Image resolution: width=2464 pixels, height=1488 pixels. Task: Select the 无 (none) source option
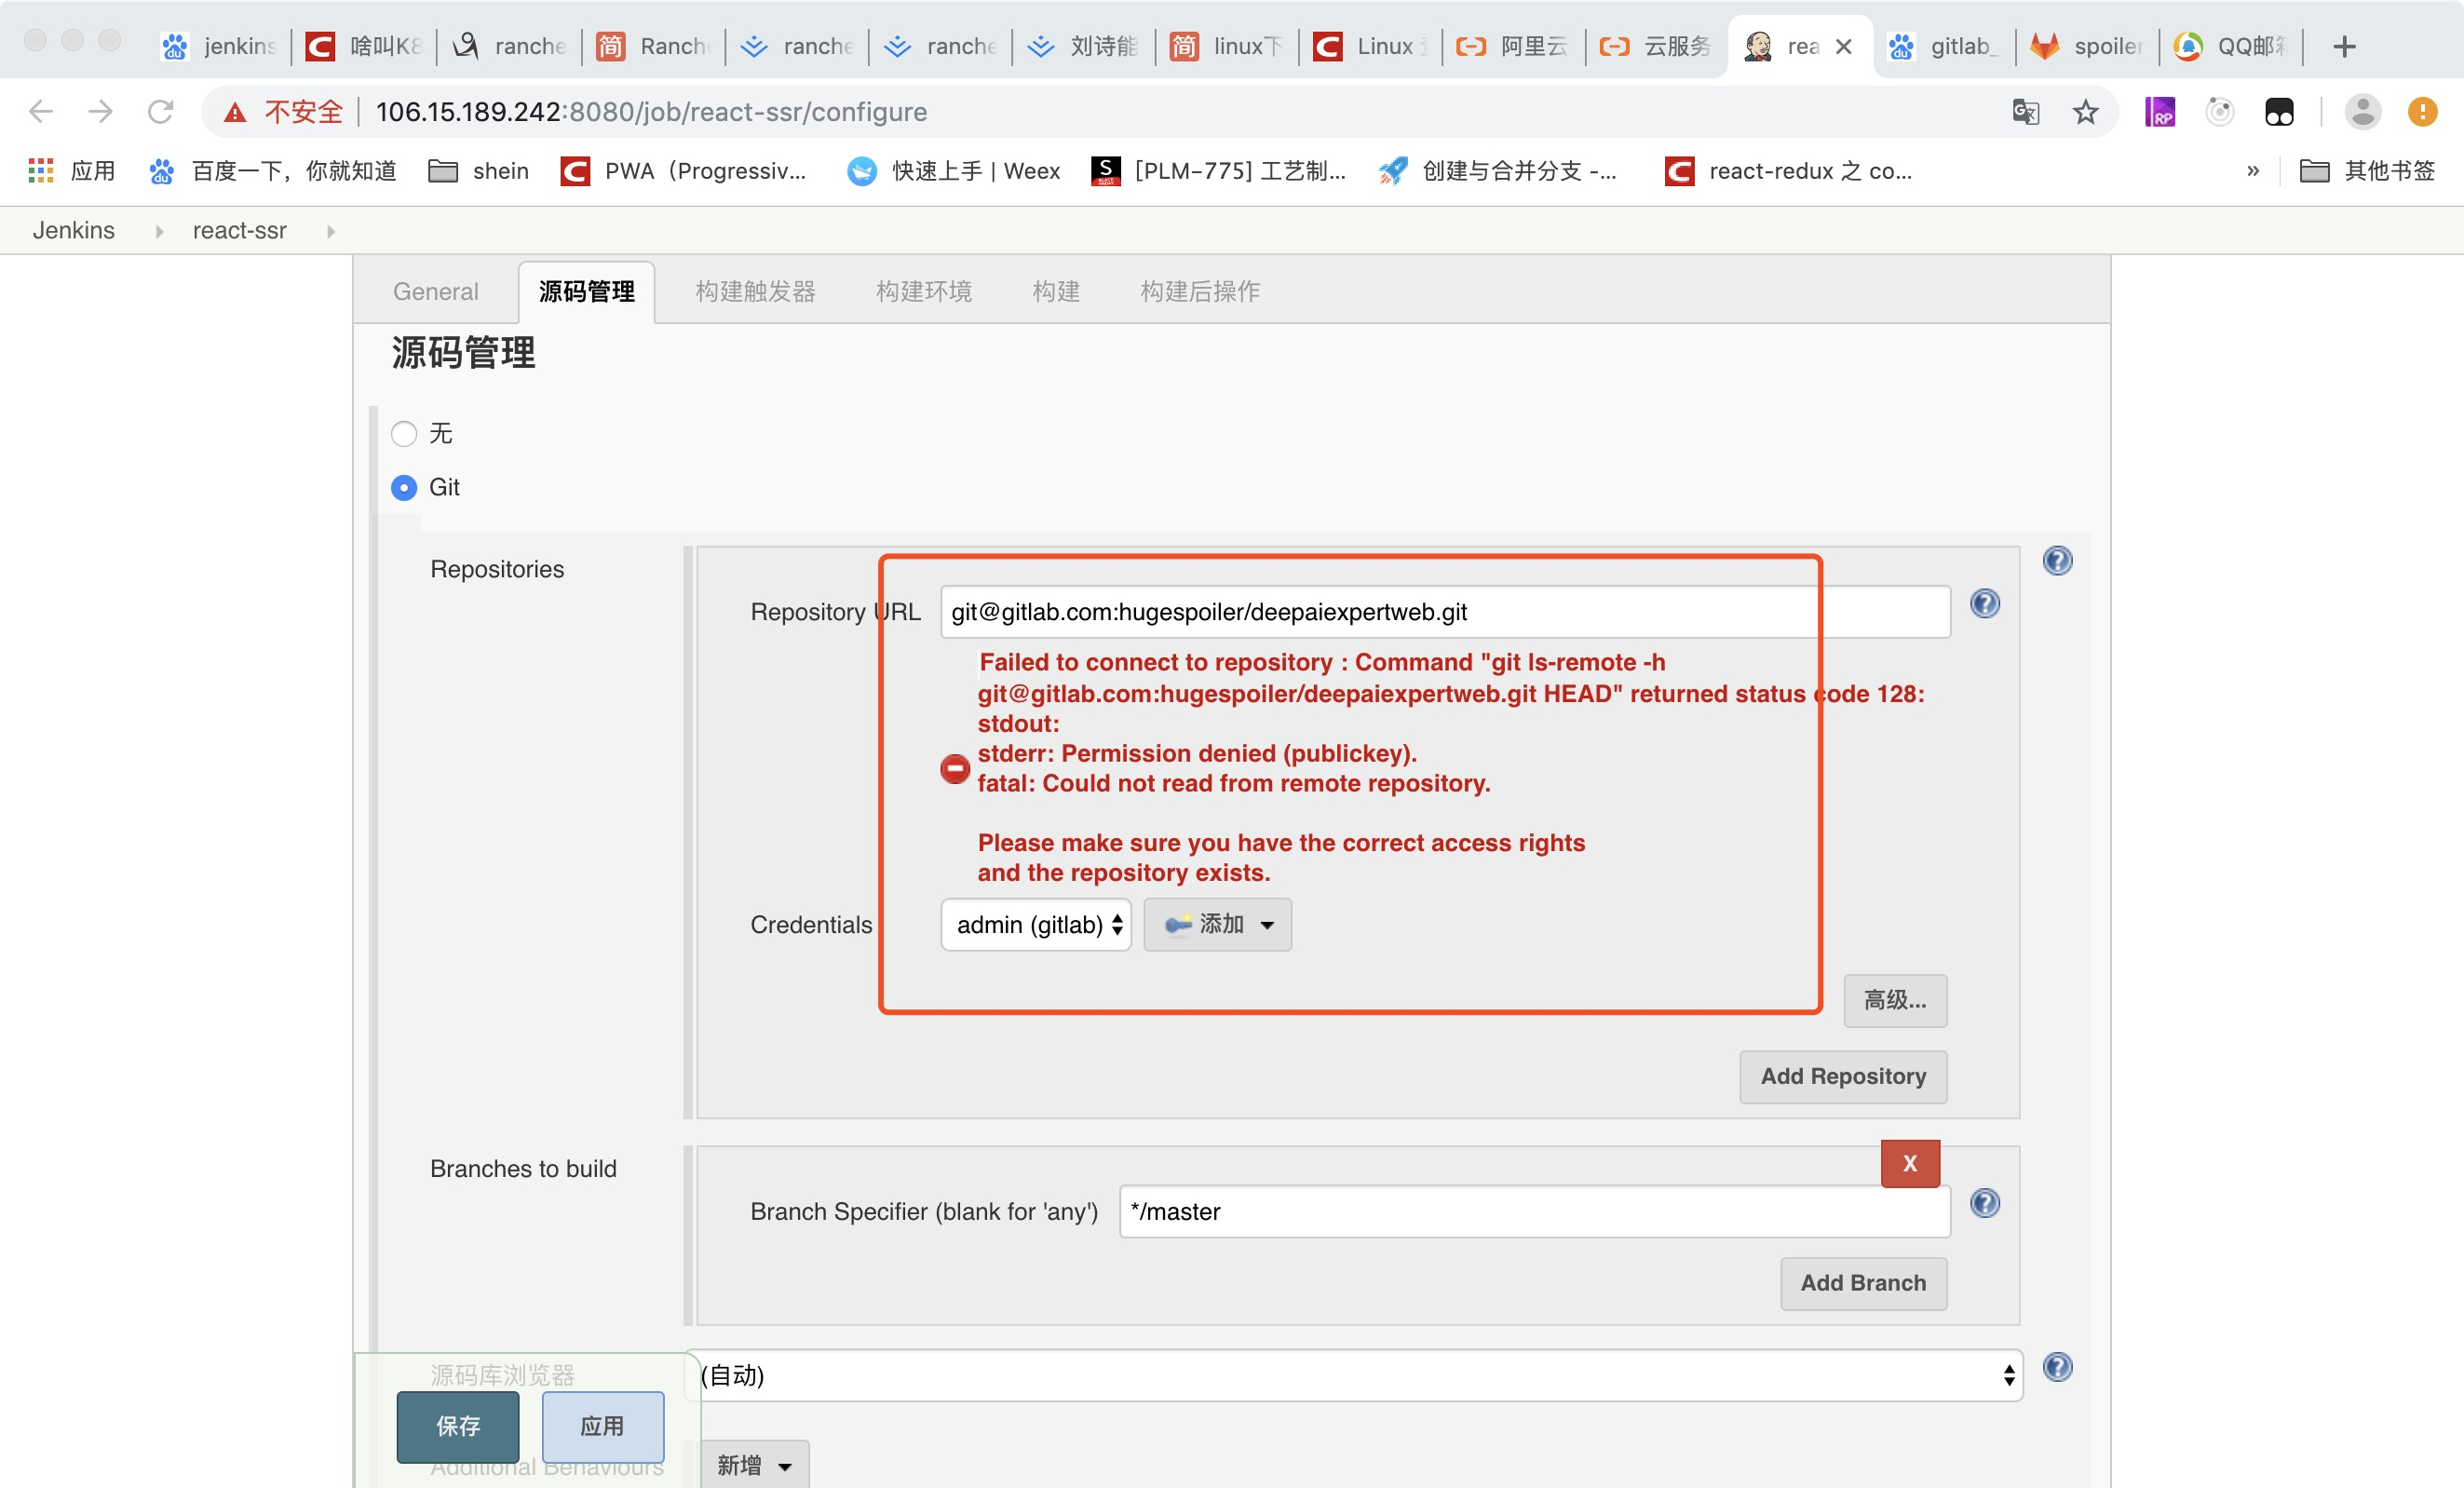pos(404,434)
